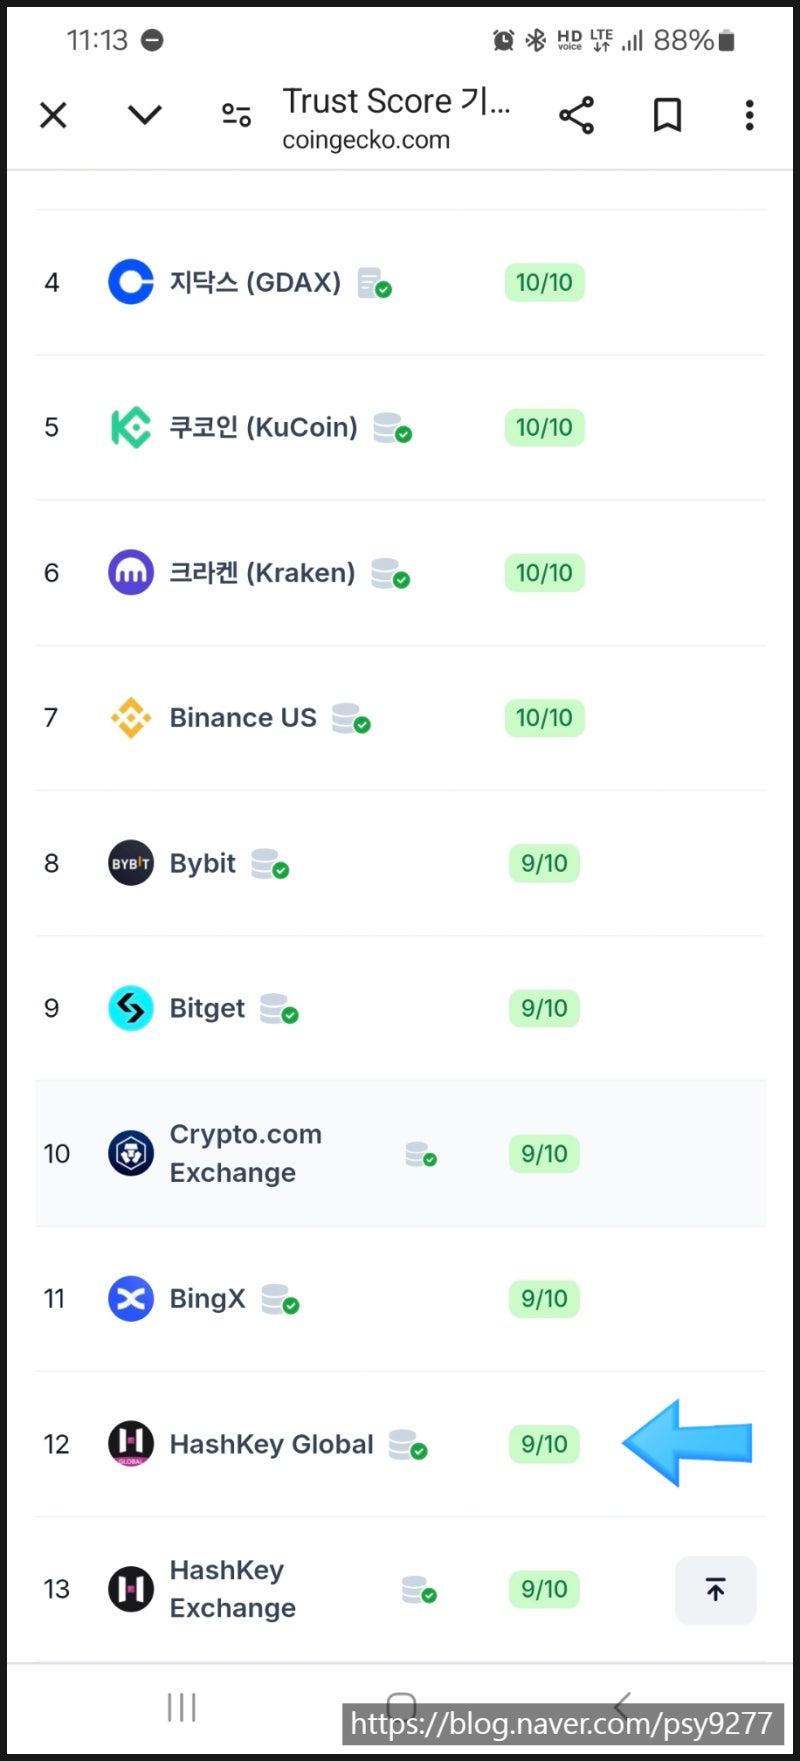The height and width of the screenshot is (1761, 800).
Task: Select the HashKey Global row name
Action: pyautogui.click(x=271, y=1444)
